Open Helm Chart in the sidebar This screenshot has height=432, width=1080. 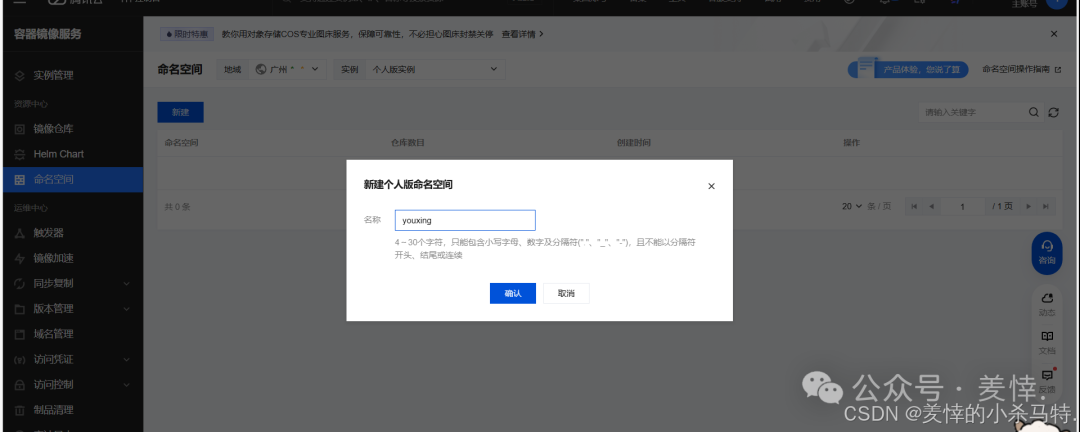point(71,154)
